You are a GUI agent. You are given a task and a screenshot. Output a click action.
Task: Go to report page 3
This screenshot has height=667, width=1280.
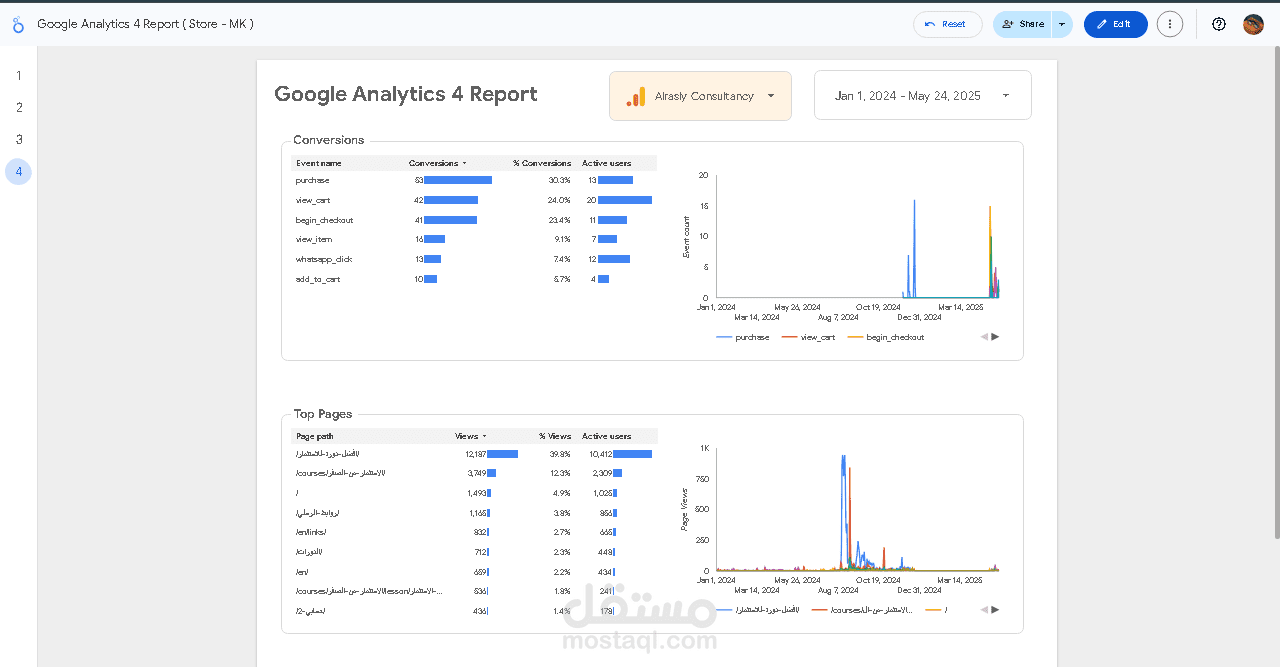click(18, 139)
